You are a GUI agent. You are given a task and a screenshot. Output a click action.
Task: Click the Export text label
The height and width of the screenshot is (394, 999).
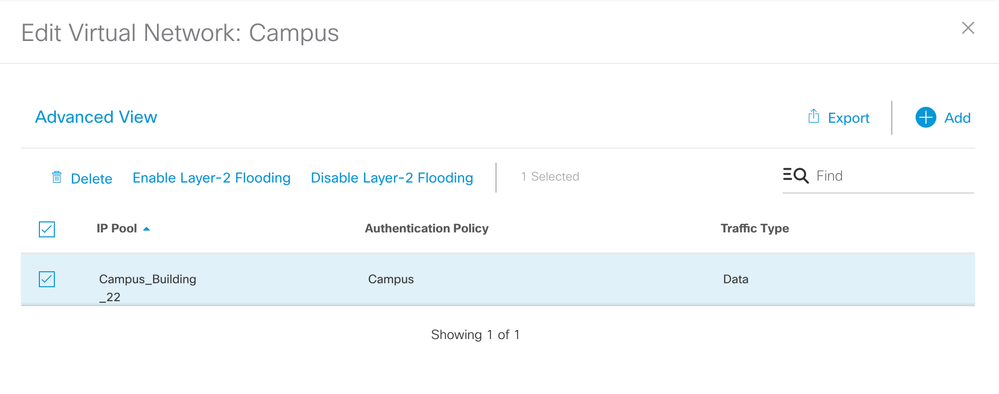[x=849, y=118]
